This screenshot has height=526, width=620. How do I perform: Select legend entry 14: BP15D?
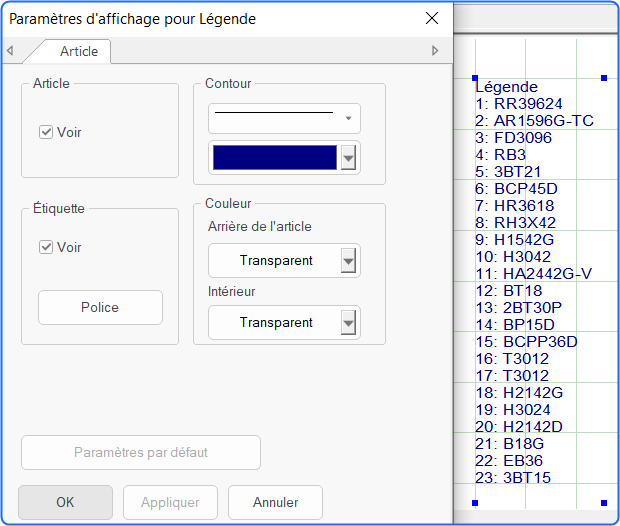tap(515, 325)
